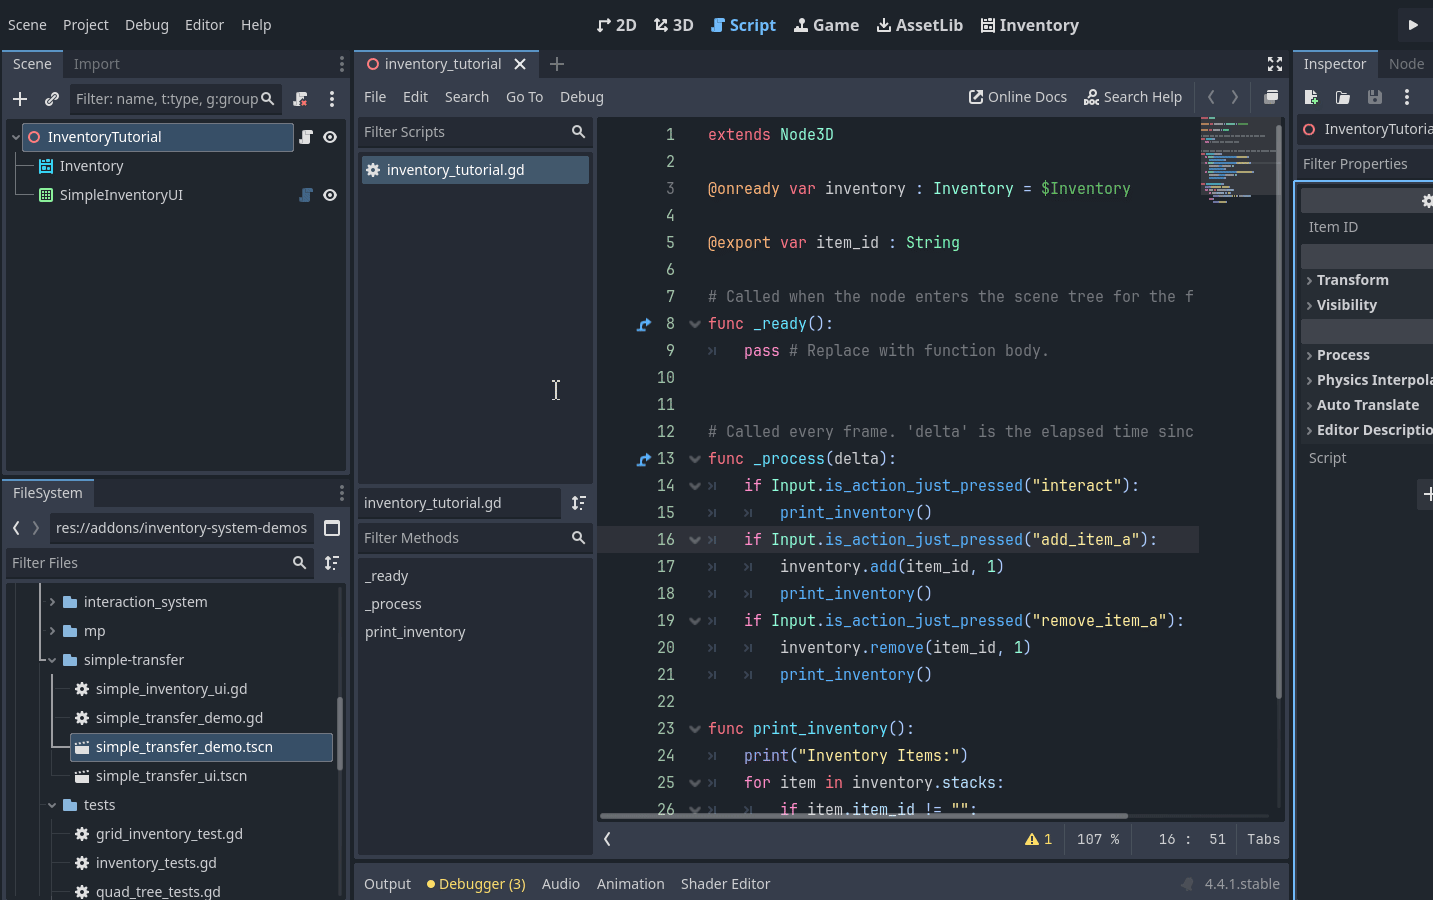Click override indicator on line 8
The width and height of the screenshot is (1433, 900).
click(x=644, y=324)
